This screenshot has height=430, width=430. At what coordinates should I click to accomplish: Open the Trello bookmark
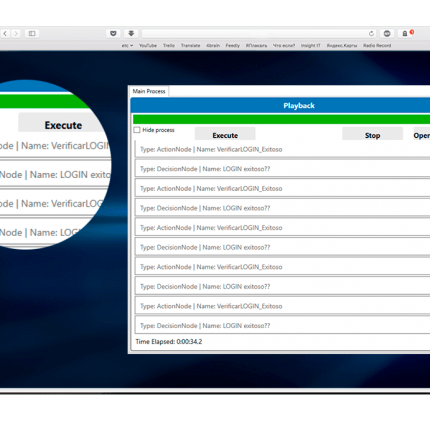coord(169,45)
